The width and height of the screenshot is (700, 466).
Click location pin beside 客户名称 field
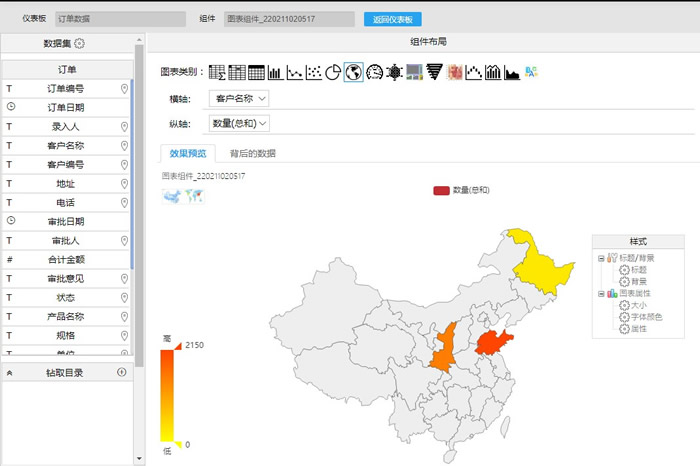pos(124,146)
